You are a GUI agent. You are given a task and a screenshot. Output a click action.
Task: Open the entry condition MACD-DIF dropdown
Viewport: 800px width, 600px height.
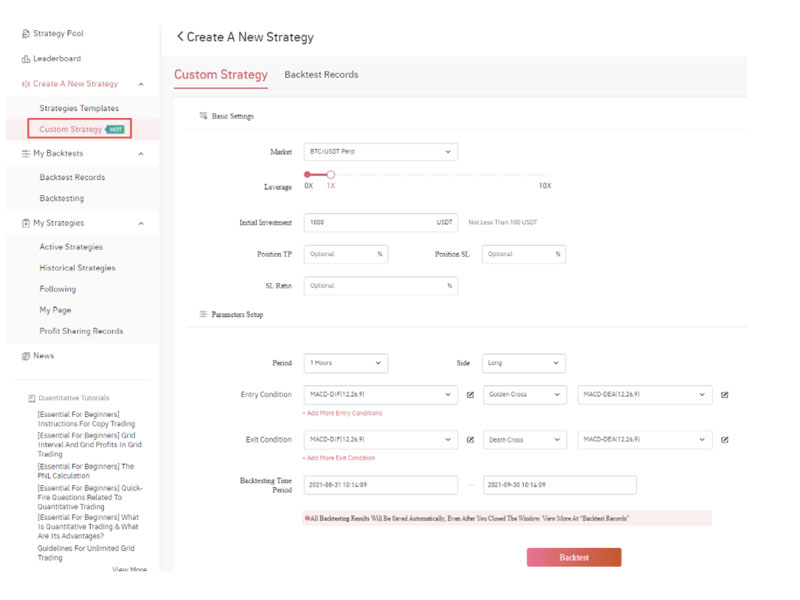click(381, 394)
